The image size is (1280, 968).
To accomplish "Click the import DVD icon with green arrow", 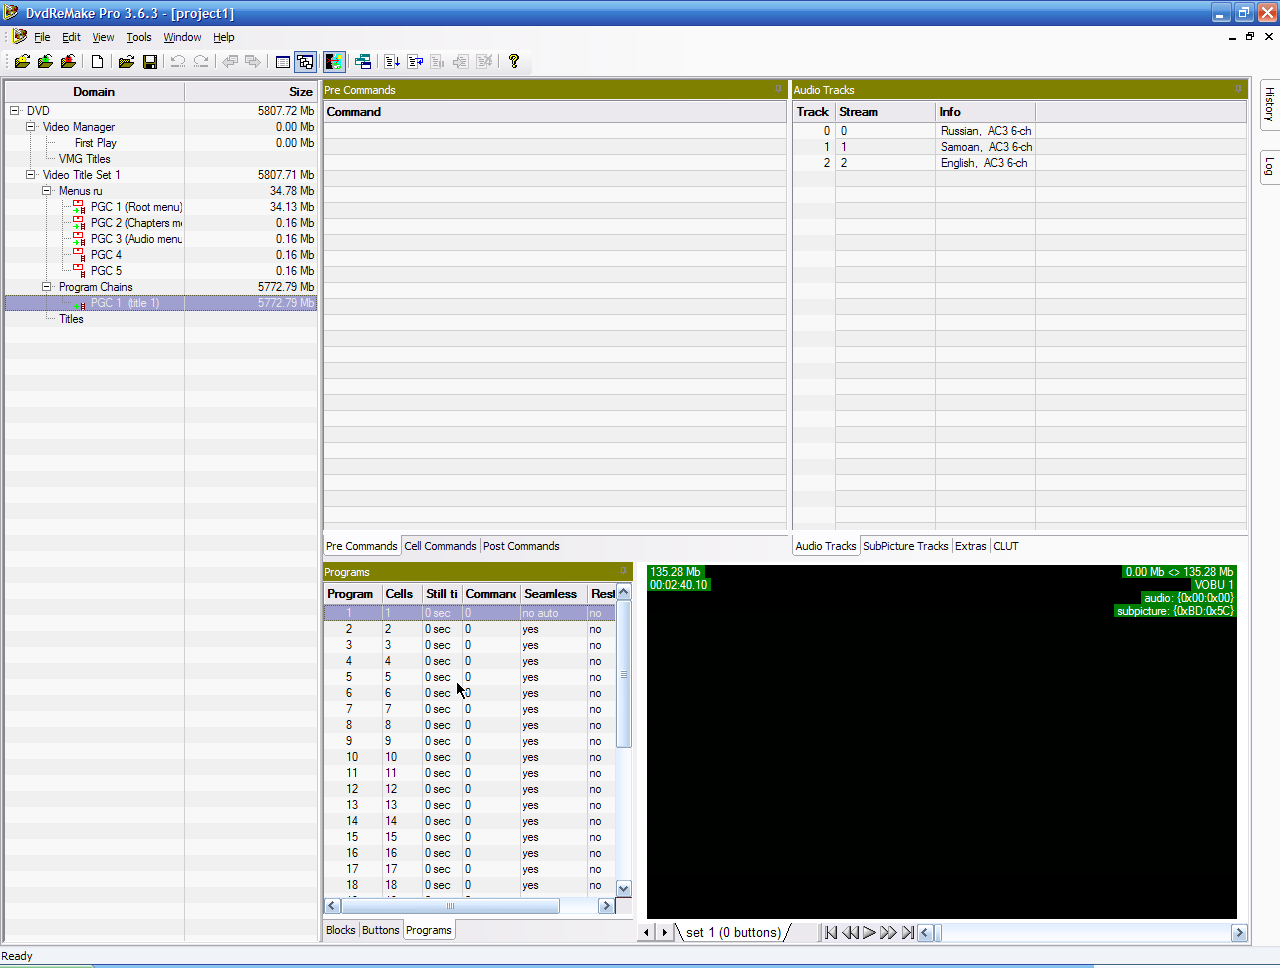I will (x=45, y=61).
